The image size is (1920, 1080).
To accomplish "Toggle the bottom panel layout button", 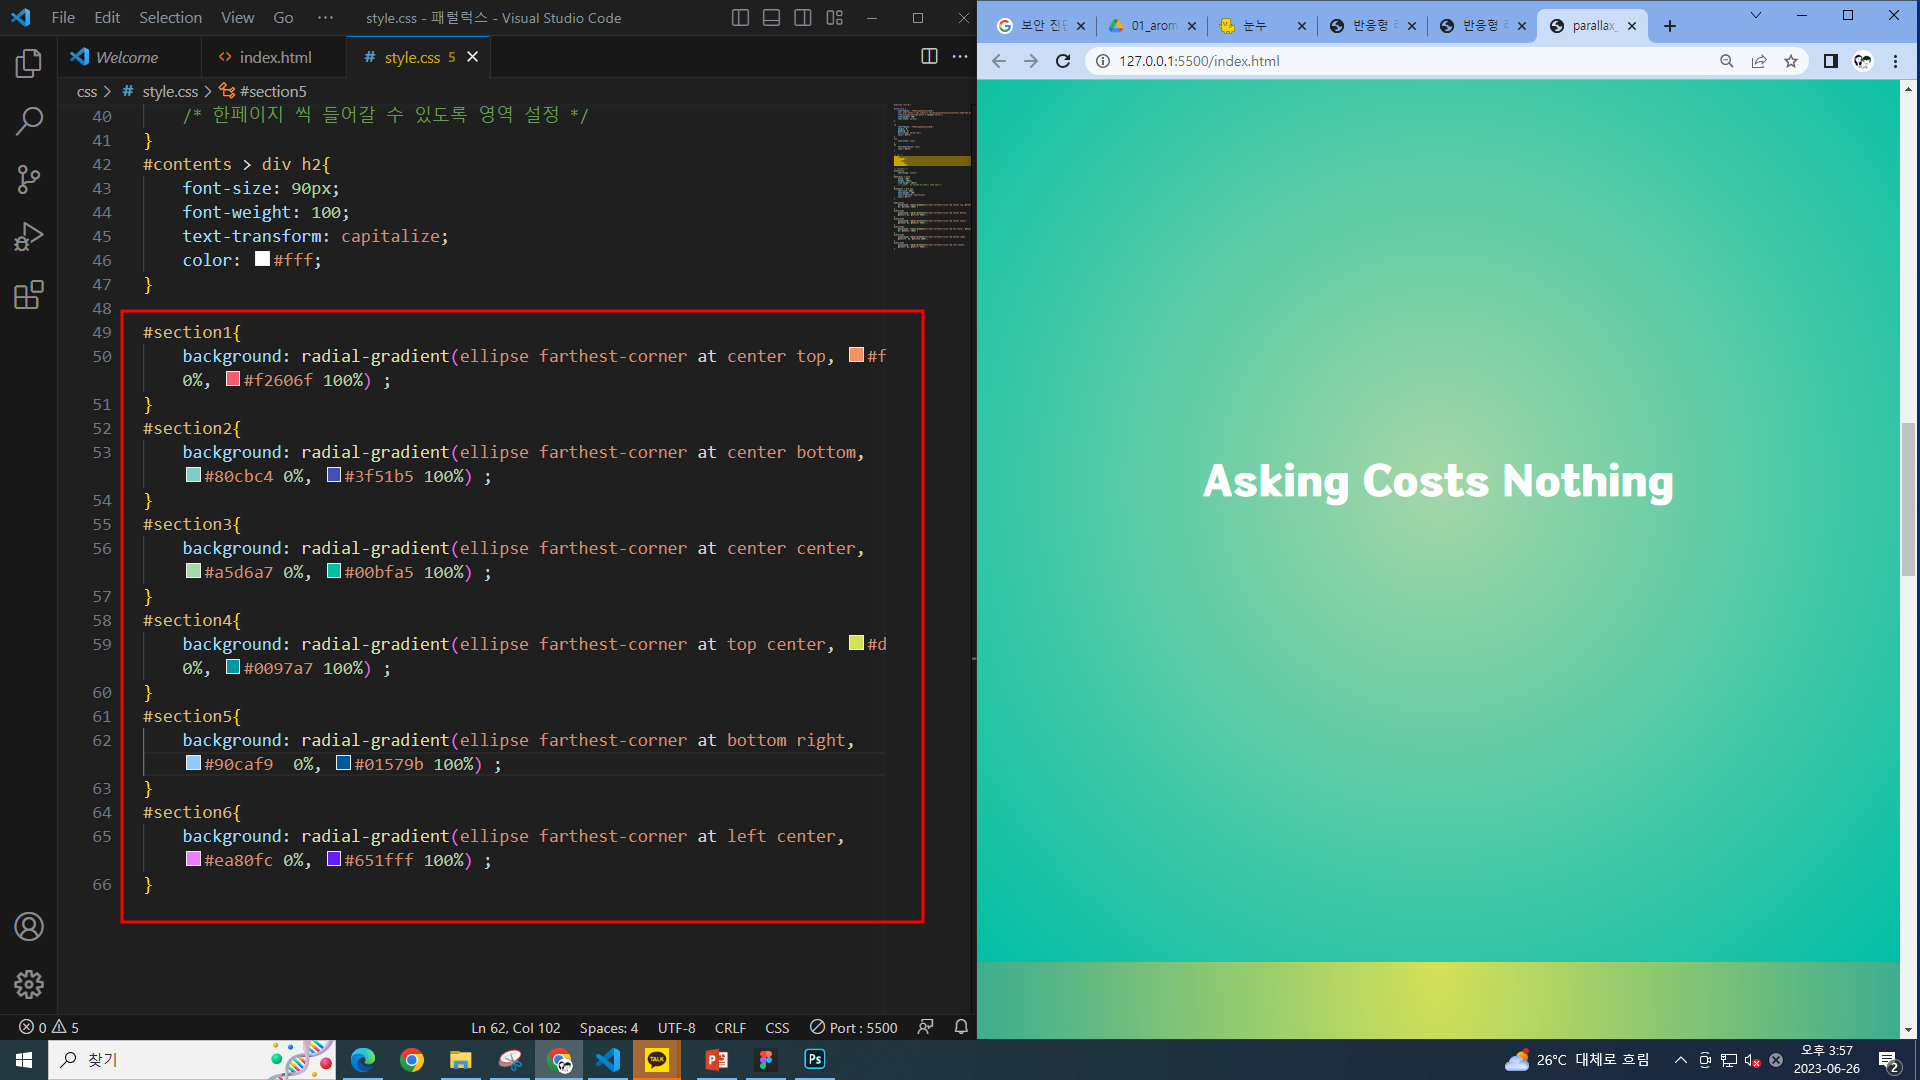I will 771,18.
